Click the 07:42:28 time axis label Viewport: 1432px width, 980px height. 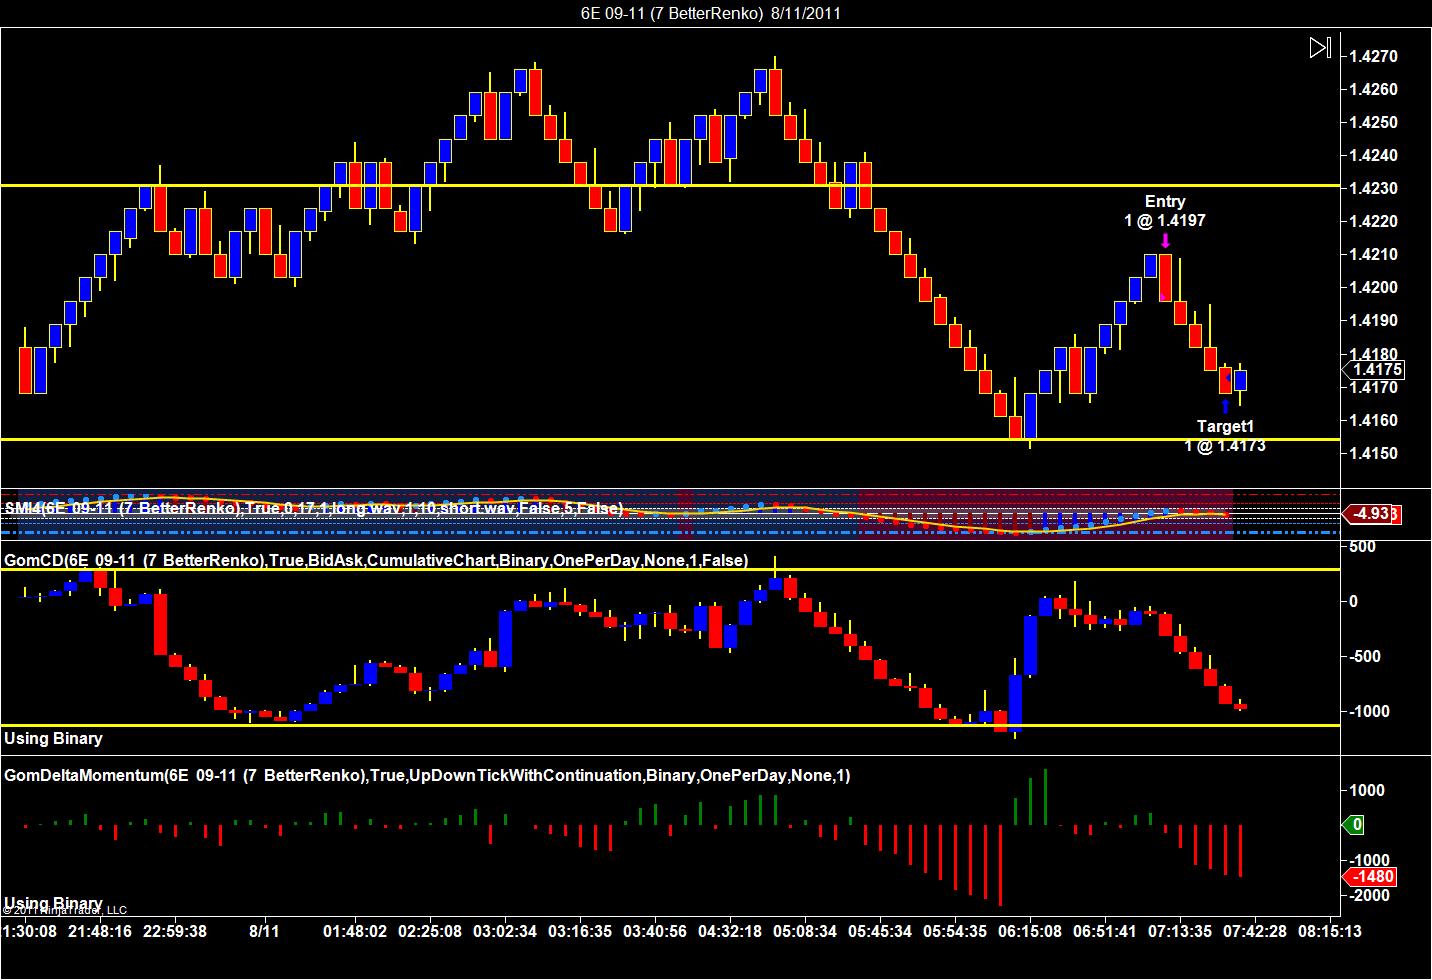tap(1255, 931)
